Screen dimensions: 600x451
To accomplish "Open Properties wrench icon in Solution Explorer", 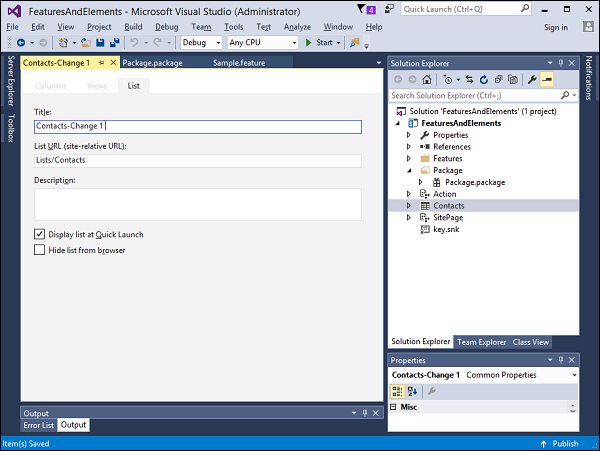I will point(532,79).
